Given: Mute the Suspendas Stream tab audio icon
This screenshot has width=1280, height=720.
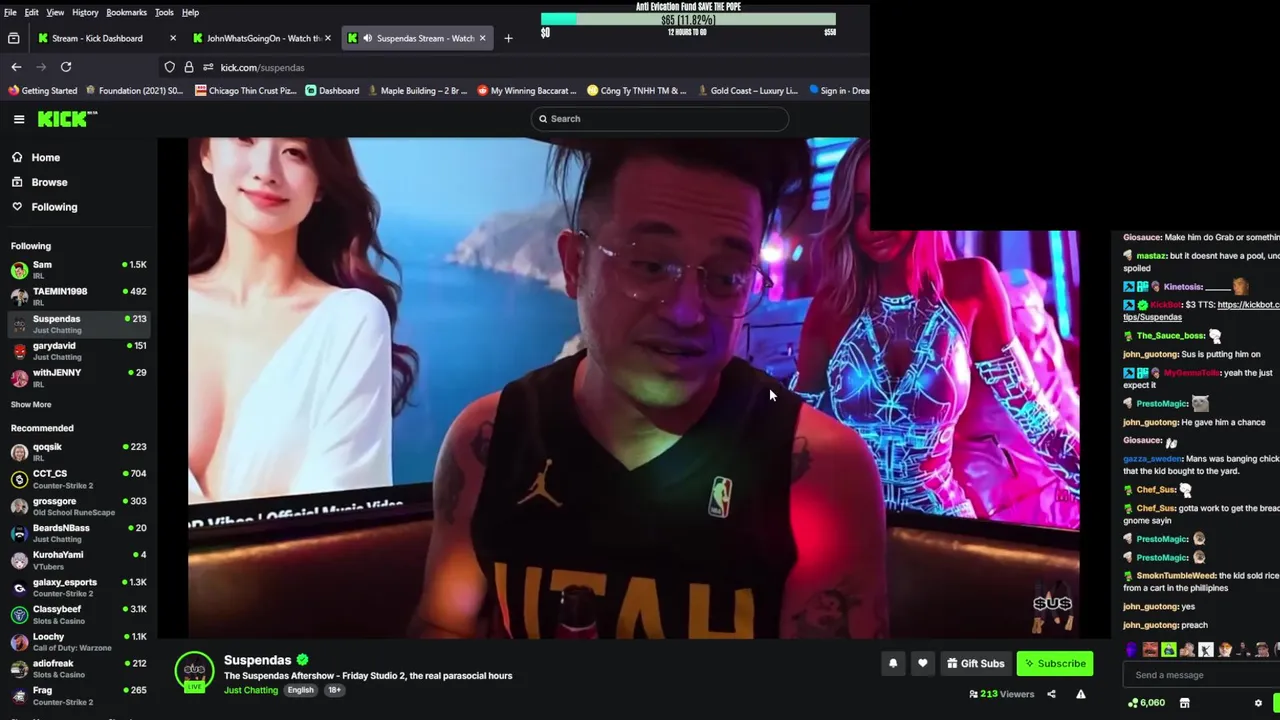Looking at the screenshot, I should click(368, 38).
